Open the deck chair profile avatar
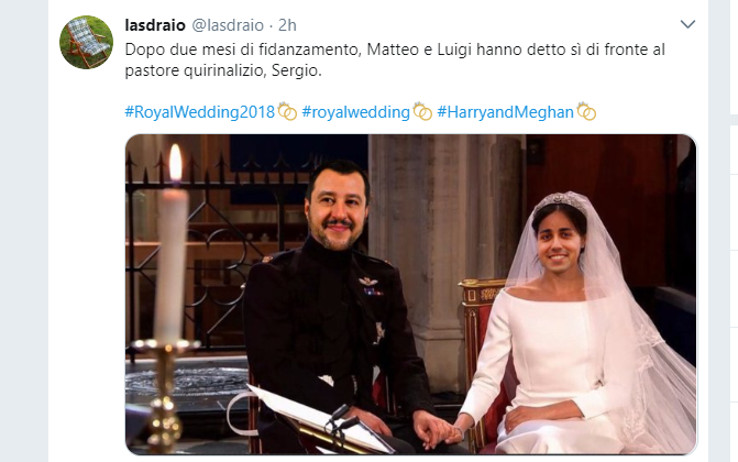This screenshot has width=738, height=462. (x=86, y=42)
